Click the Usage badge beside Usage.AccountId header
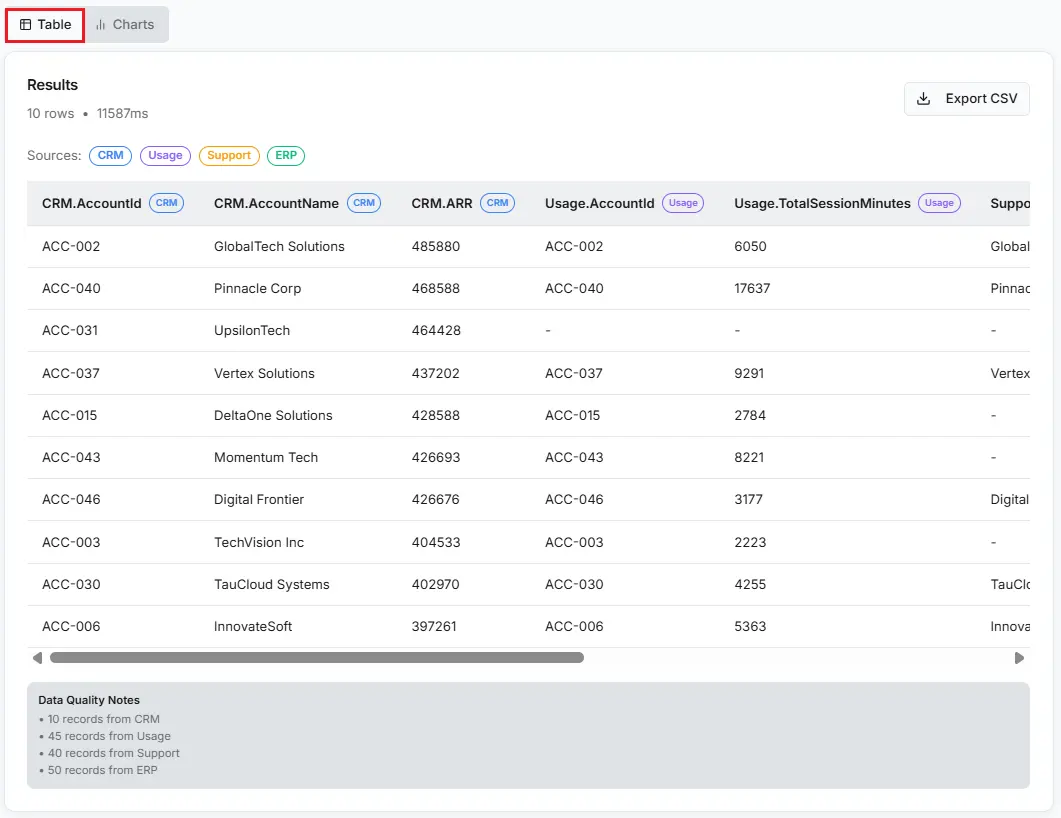1061x818 pixels. pyautogui.click(x=683, y=203)
